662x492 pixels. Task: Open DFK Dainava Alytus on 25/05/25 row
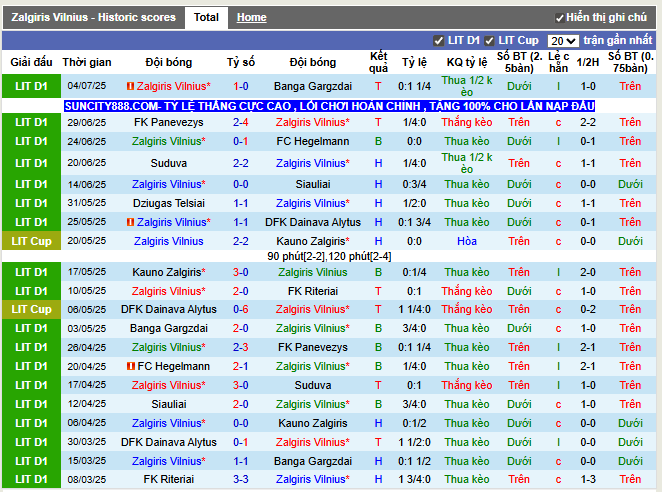tap(313, 223)
